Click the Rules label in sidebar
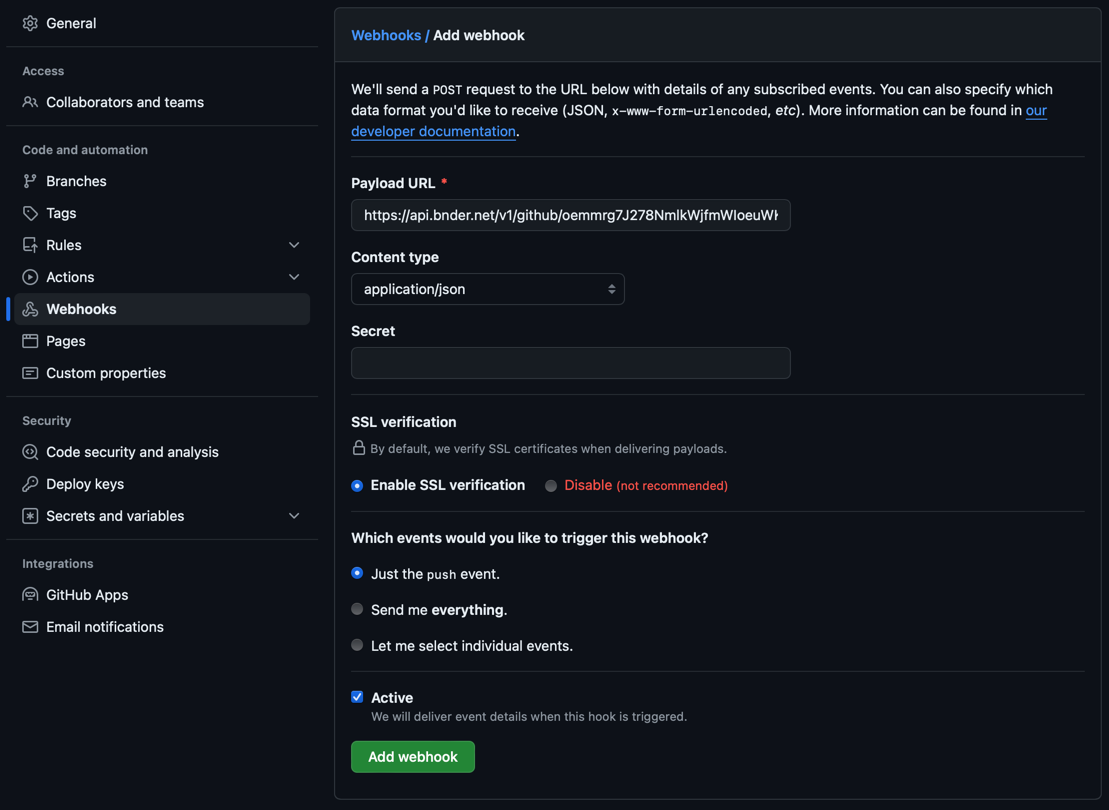Screen dimensions: 1109x810 click(x=64, y=245)
